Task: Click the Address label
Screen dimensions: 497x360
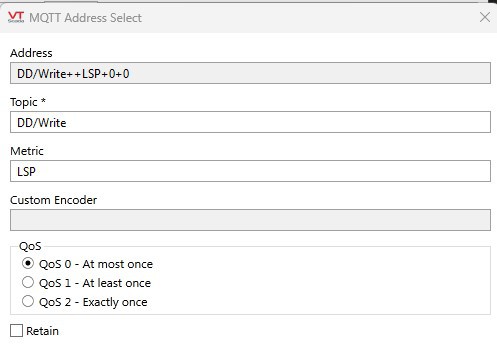Action: coord(31,53)
